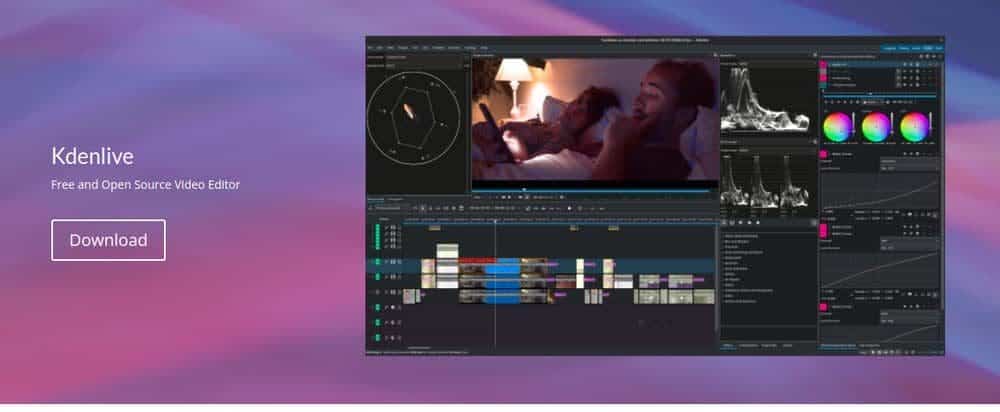The width and height of the screenshot is (1000, 412).
Task: Click the RGB parade scope display
Action: click(x=765, y=180)
